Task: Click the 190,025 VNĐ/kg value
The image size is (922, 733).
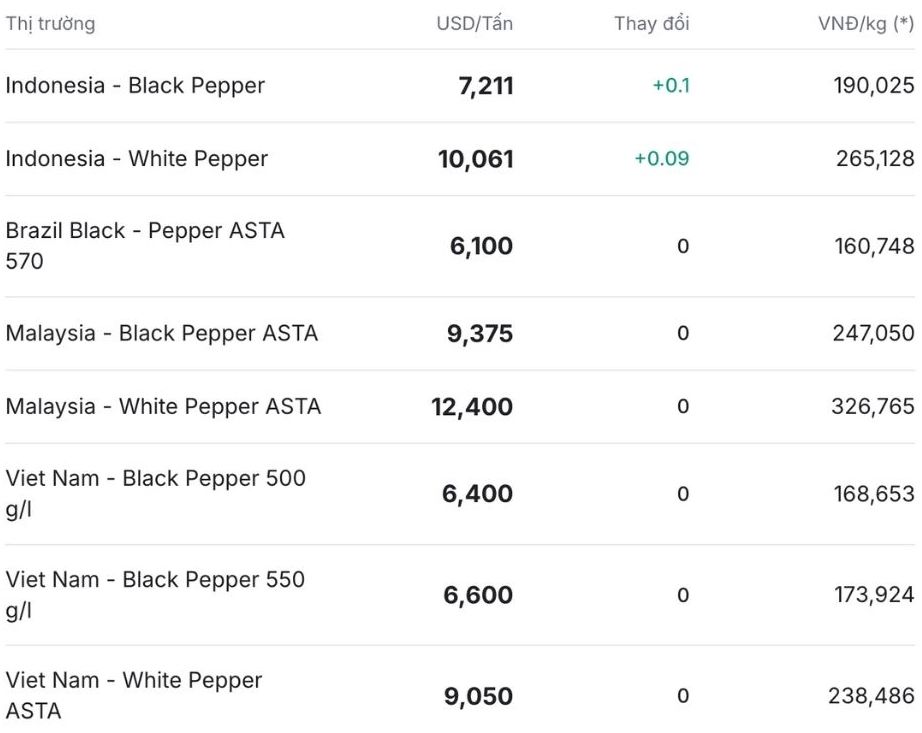Action: [874, 86]
